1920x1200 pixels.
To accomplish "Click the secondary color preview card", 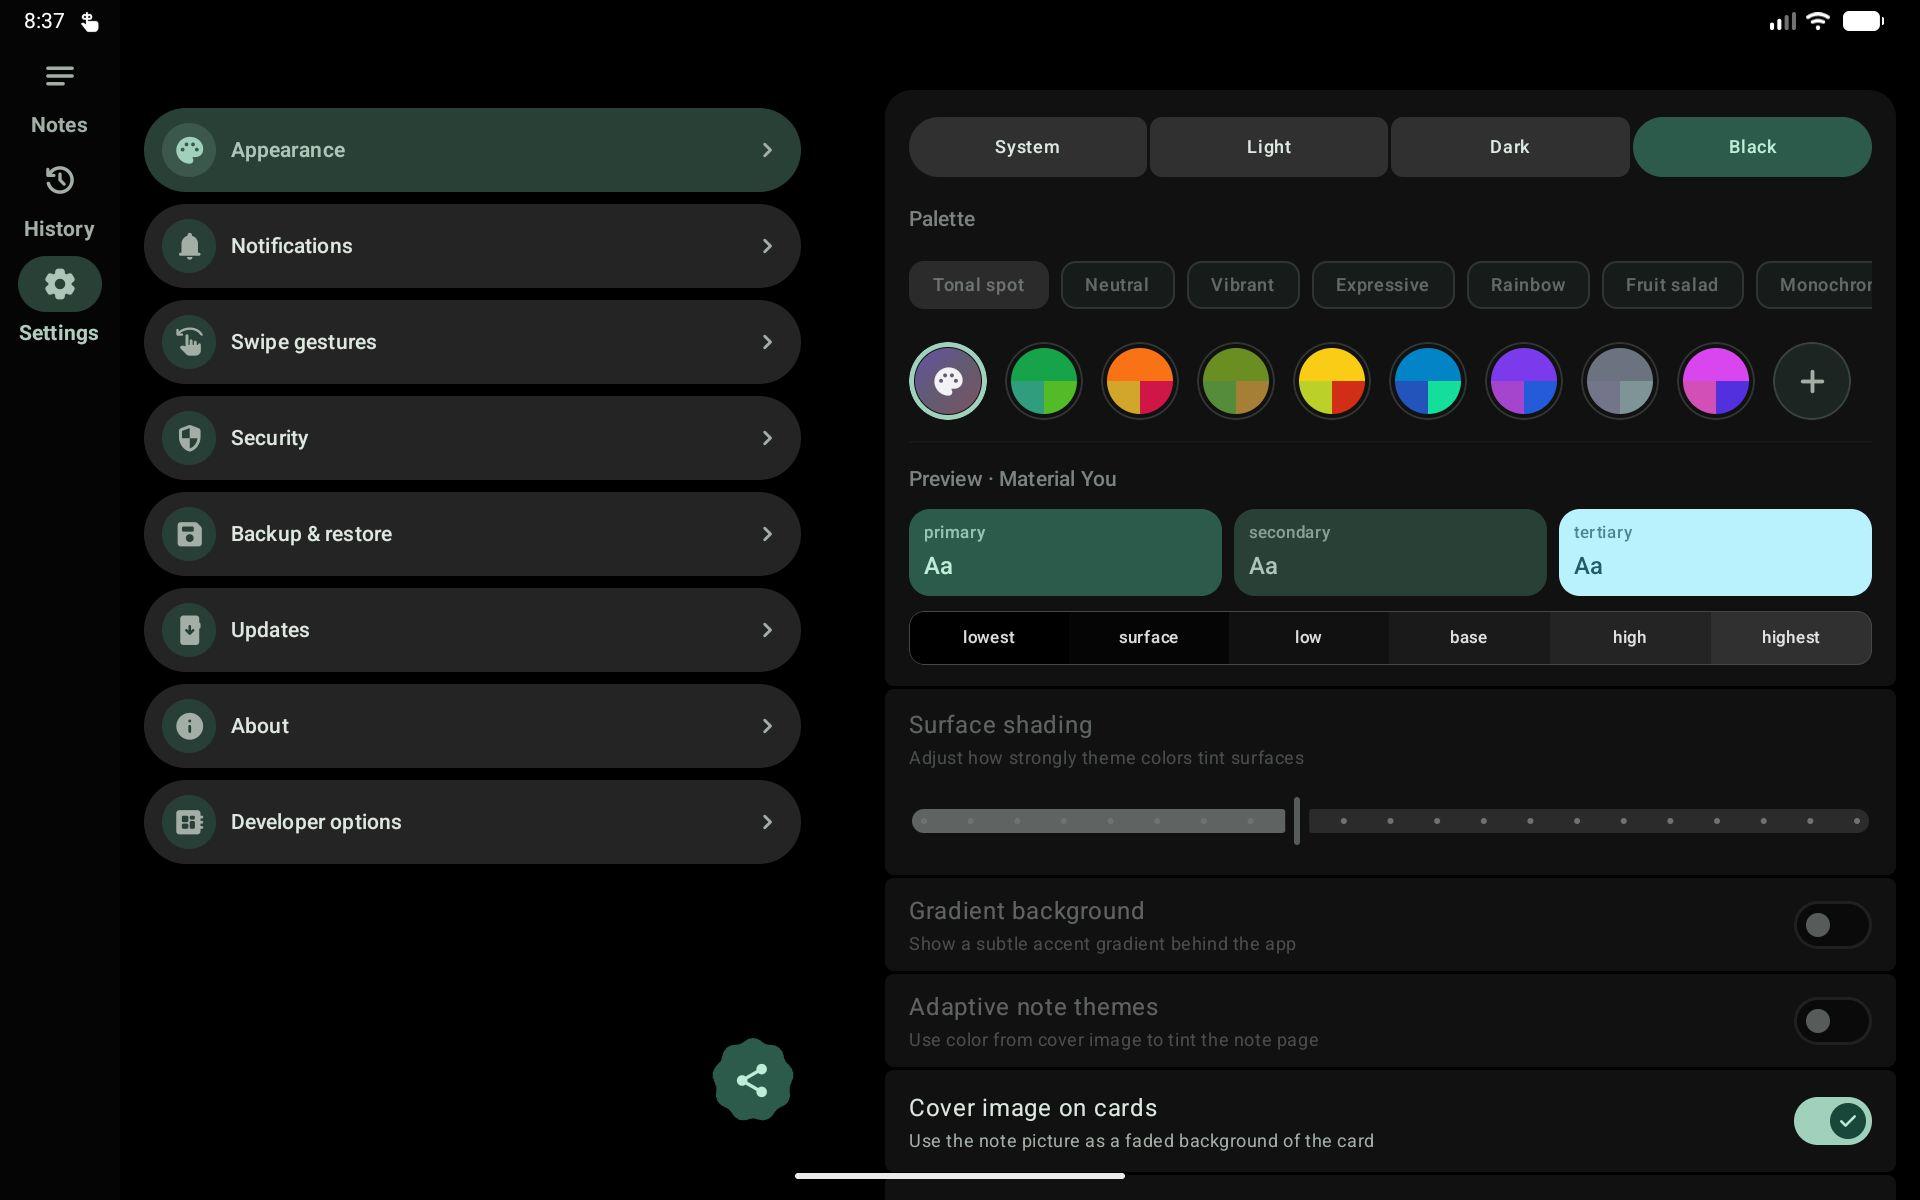I will click(1390, 553).
